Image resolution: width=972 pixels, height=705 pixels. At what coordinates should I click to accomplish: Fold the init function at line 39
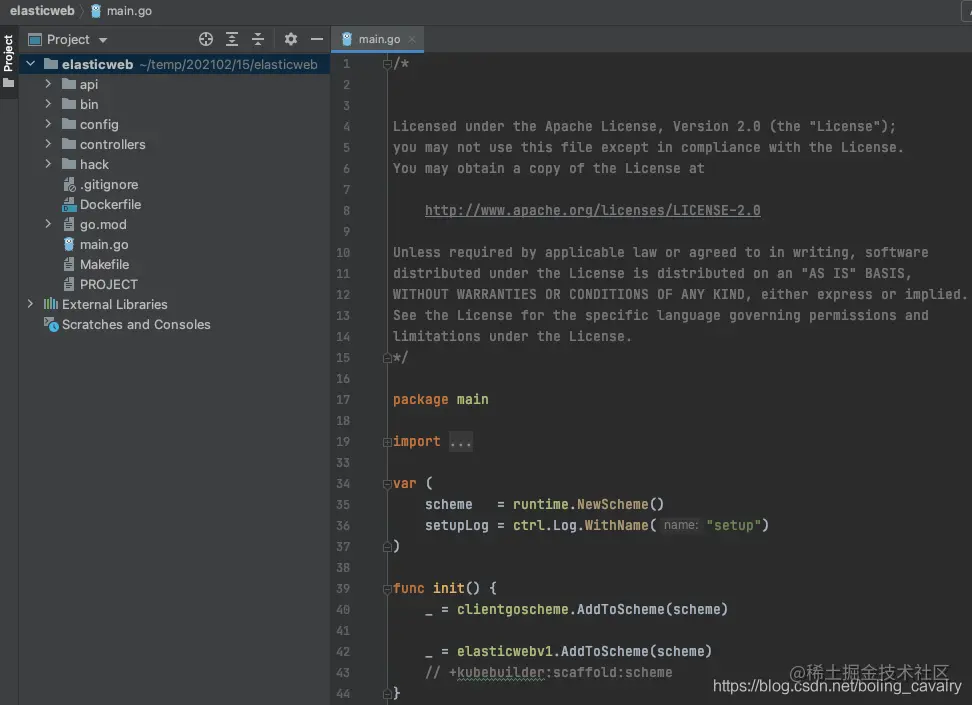(387, 588)
